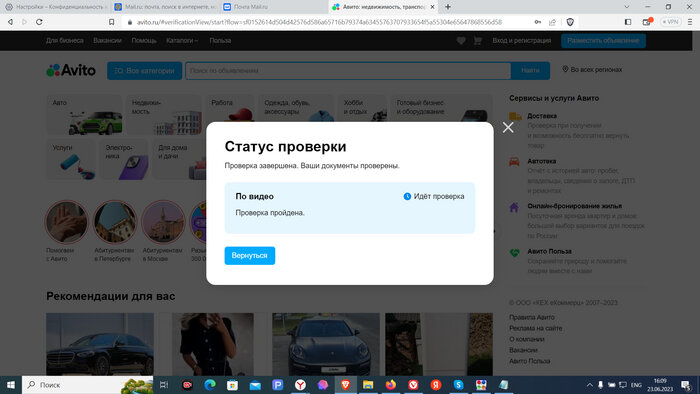Open the Windows Start menu
This screenshot has width=700, height=394.
click(11, 385)
